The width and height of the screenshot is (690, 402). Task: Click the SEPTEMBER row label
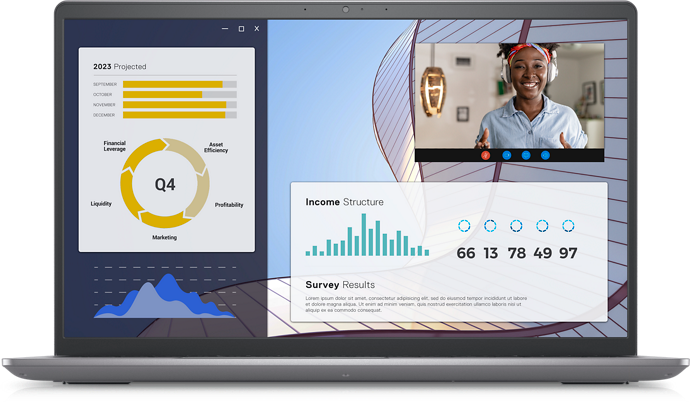(105, 84)
